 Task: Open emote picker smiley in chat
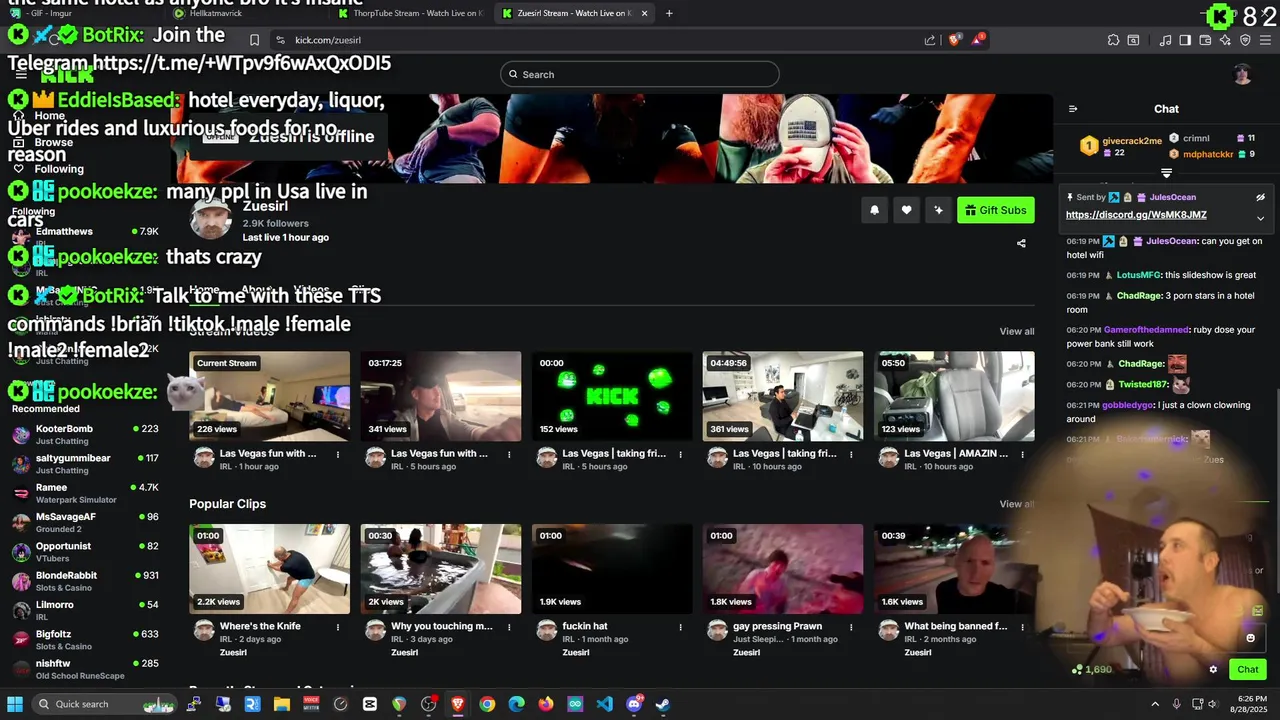pyautogui.click(x=1250, y=638)
